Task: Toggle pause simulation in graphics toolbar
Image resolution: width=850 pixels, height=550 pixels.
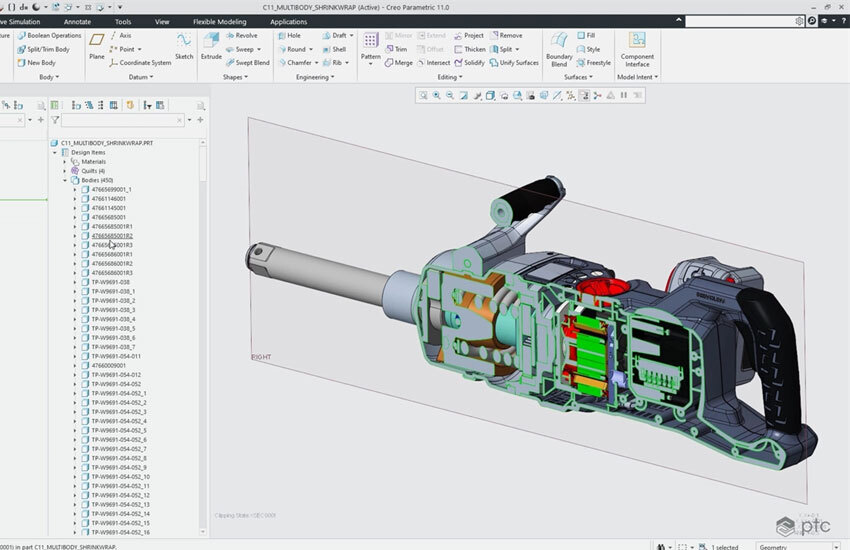Action: click(x=624, y=95)
